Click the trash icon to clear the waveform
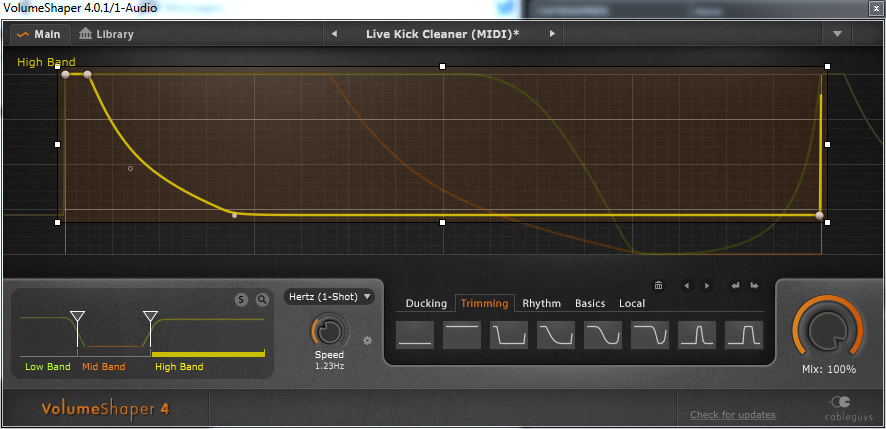 [658, 285]
